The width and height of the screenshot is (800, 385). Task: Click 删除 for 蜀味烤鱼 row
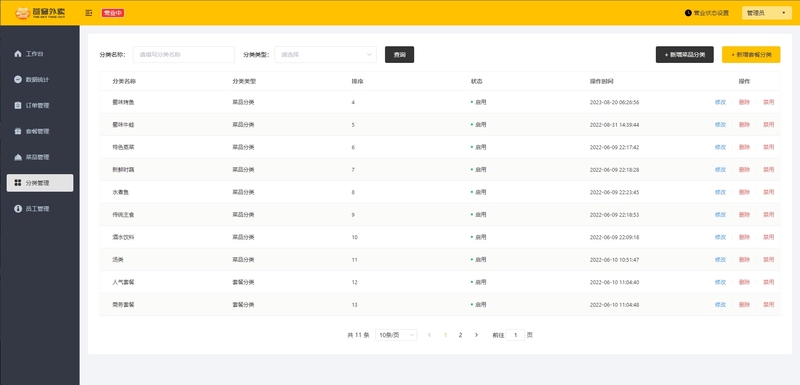point(744,102)
